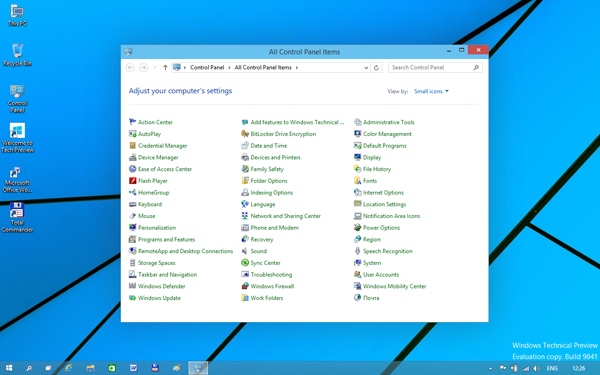Show hidden tray icons arrow

click(x=490, y=369)
